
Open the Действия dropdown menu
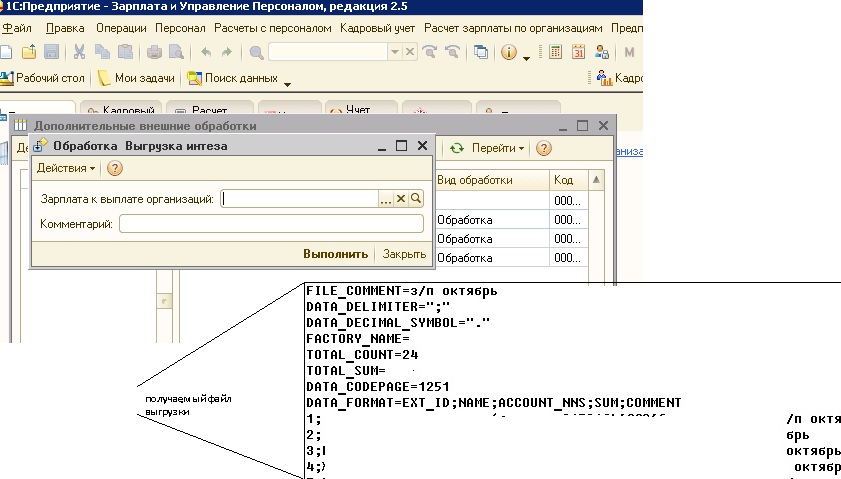(66, 168)
